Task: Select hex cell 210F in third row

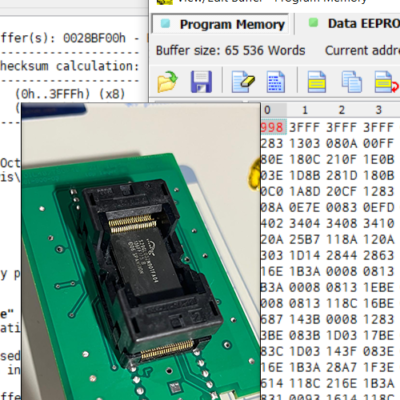Action: tap(341, 159)
